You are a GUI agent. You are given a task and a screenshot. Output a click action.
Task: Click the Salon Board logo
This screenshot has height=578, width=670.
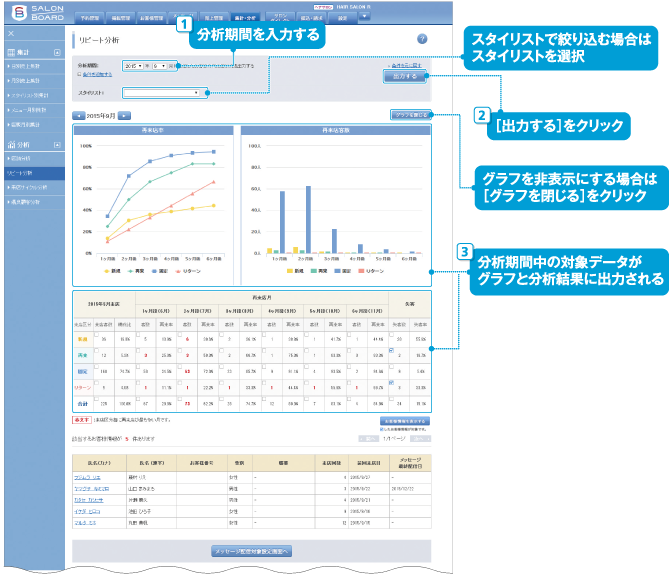37,13
